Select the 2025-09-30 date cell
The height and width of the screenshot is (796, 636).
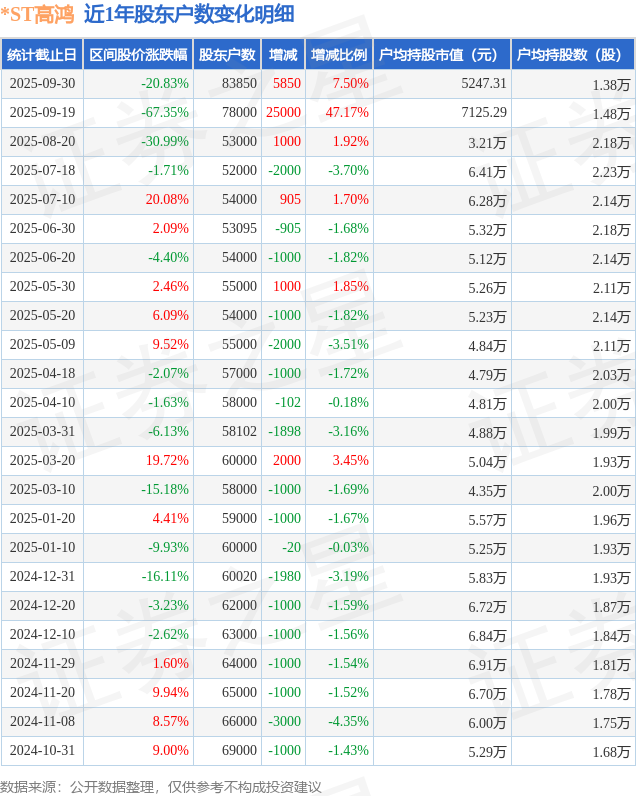(x=42, y=84)
